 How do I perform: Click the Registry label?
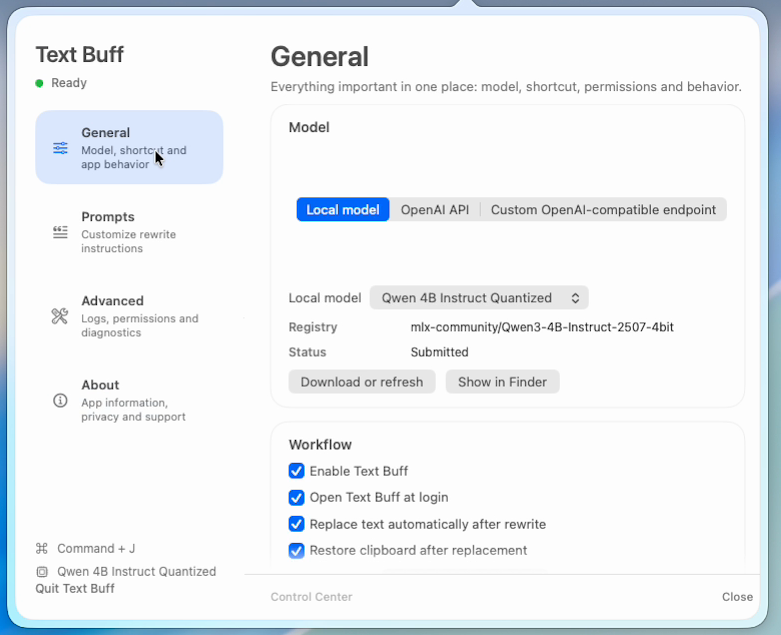coord(313,327)
